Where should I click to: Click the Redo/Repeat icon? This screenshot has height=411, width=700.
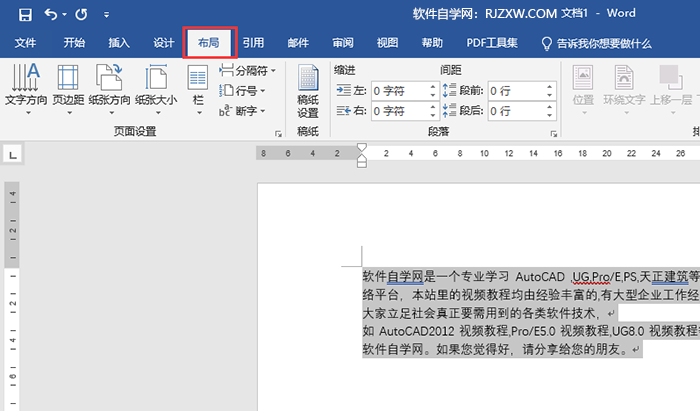[81, 15]
